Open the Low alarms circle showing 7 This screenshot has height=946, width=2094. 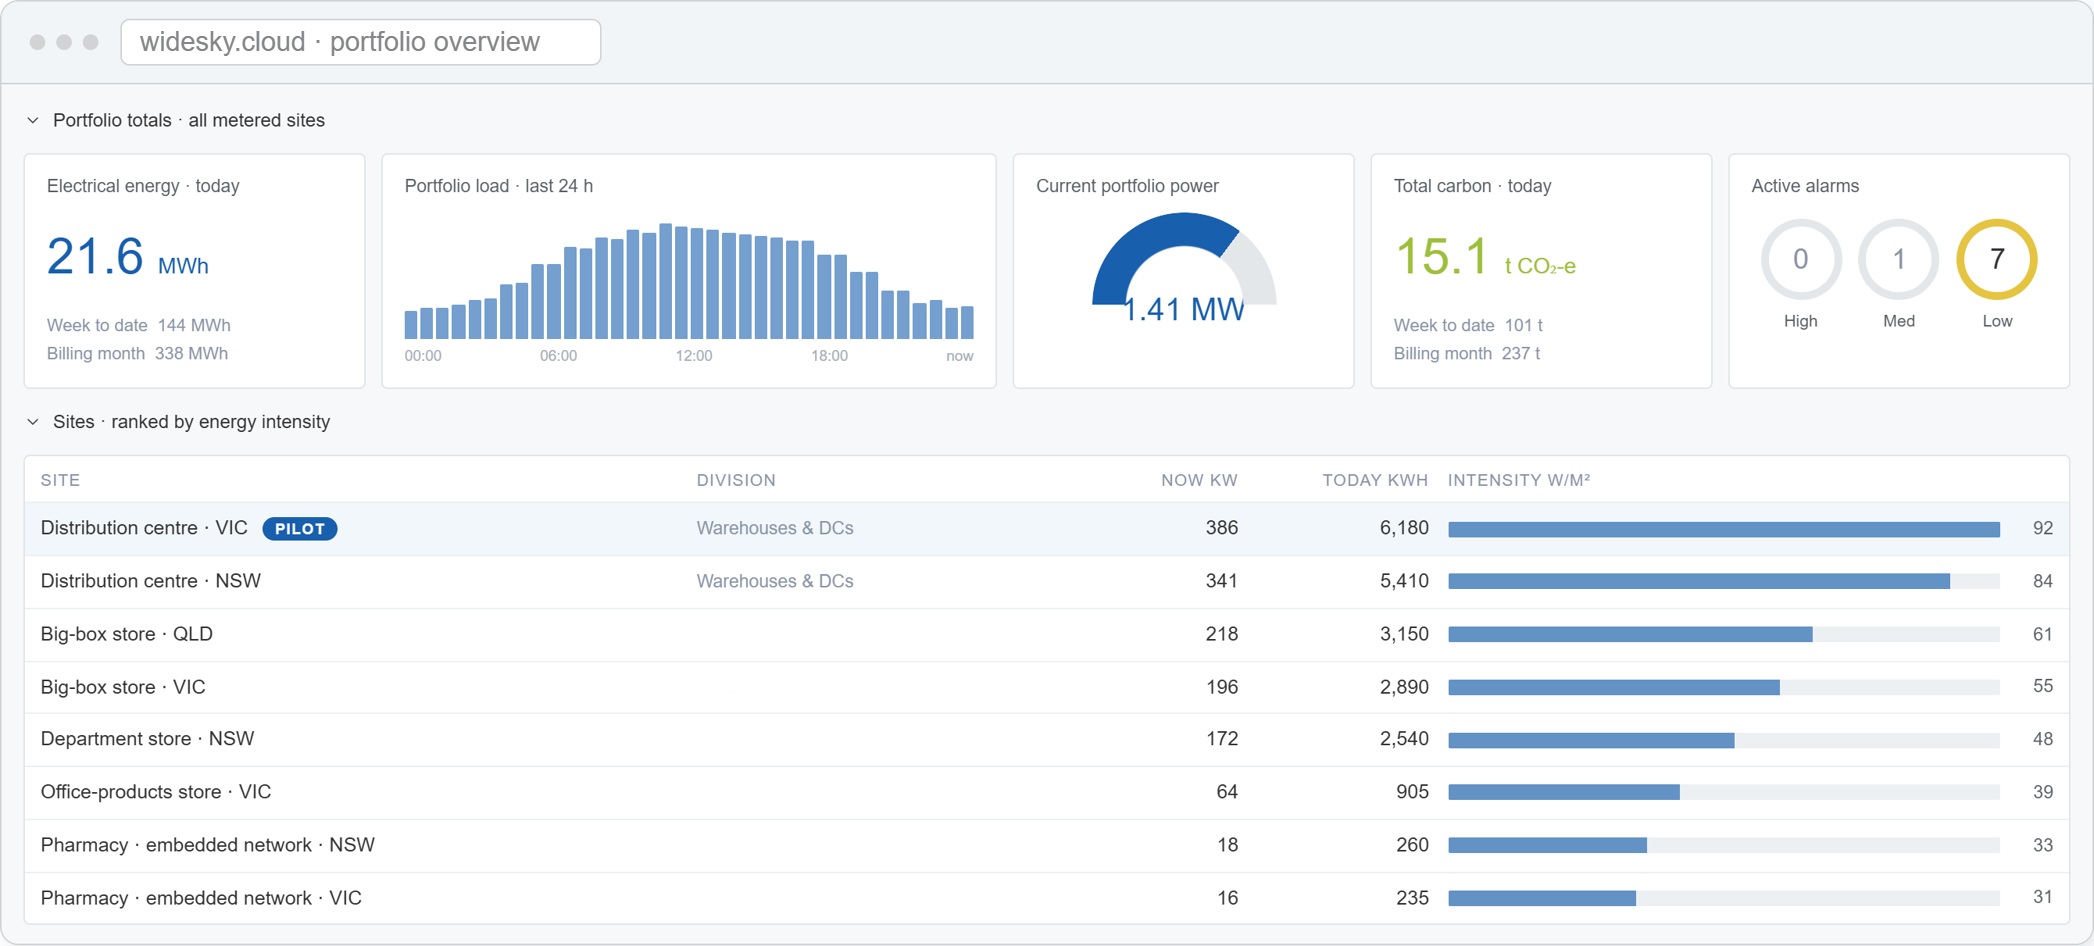[1997, 260]
